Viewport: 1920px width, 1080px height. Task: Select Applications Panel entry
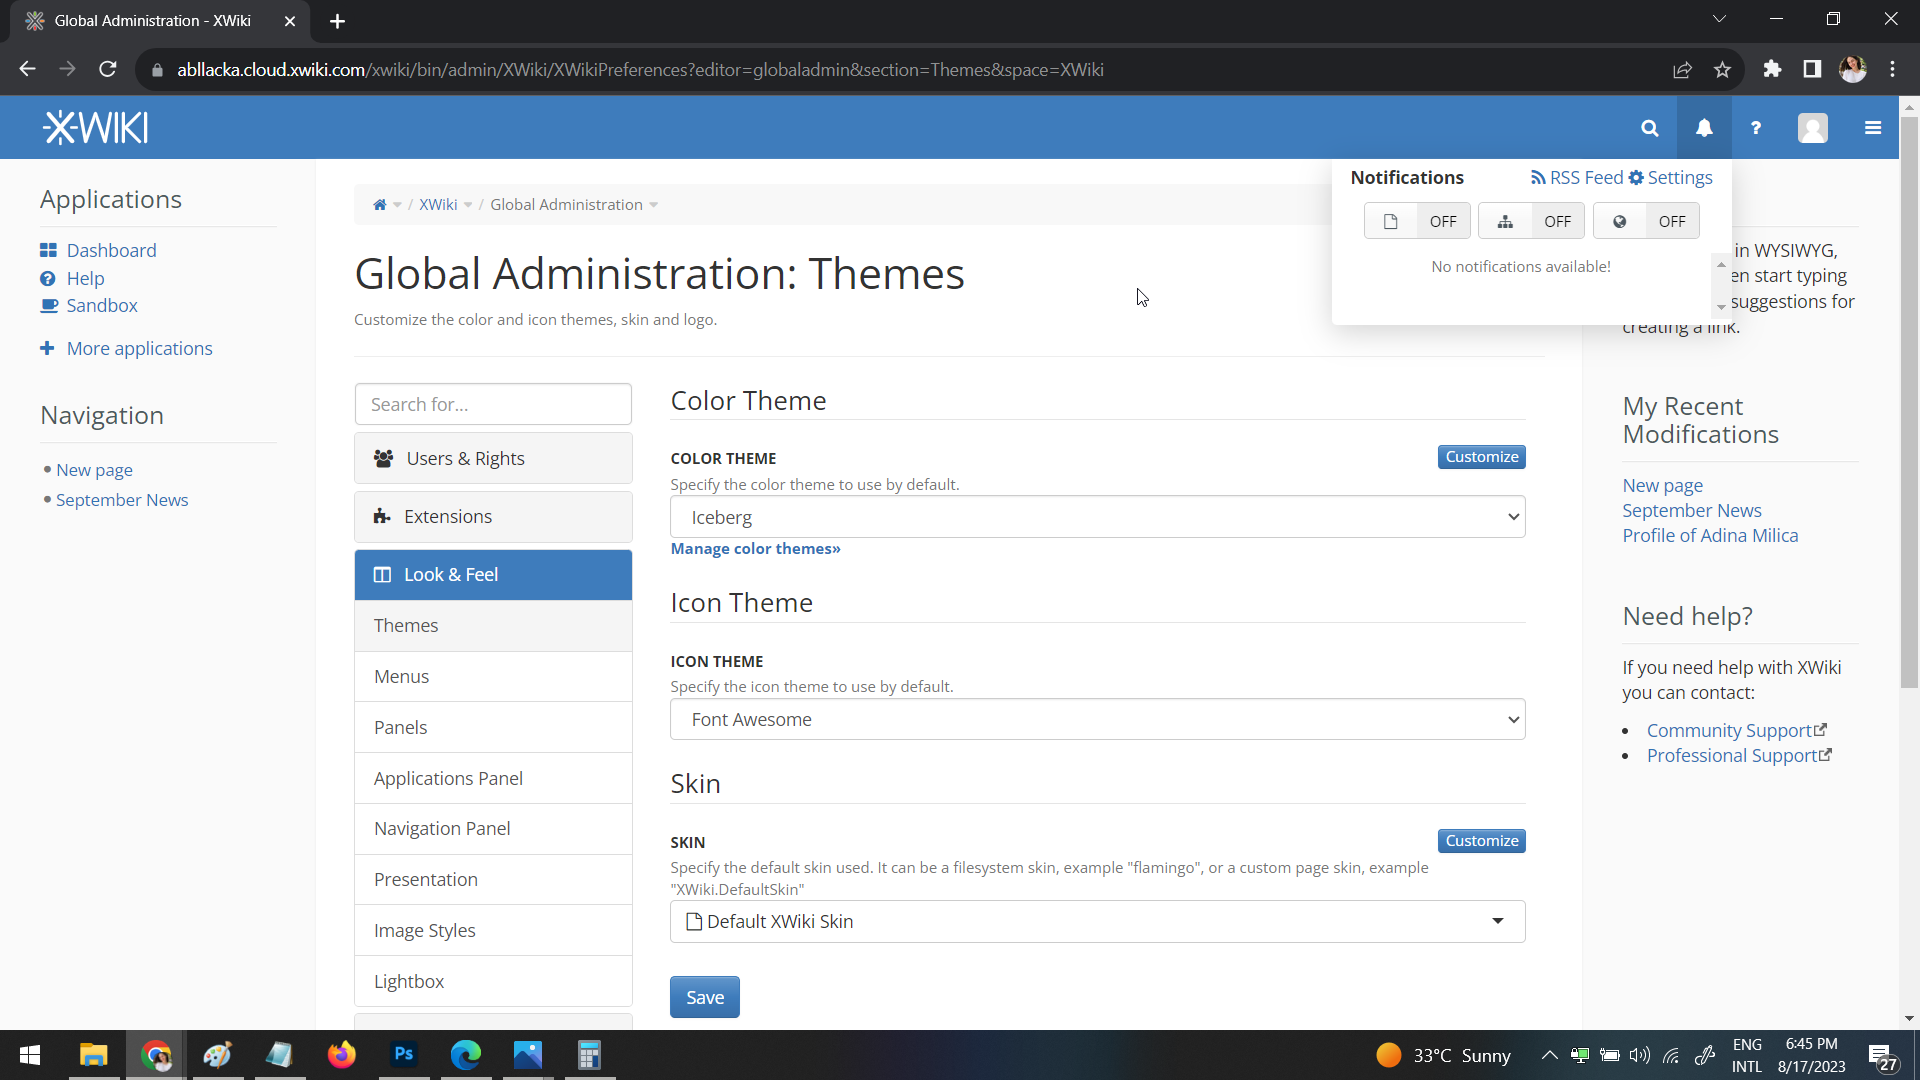click(493, 778)
